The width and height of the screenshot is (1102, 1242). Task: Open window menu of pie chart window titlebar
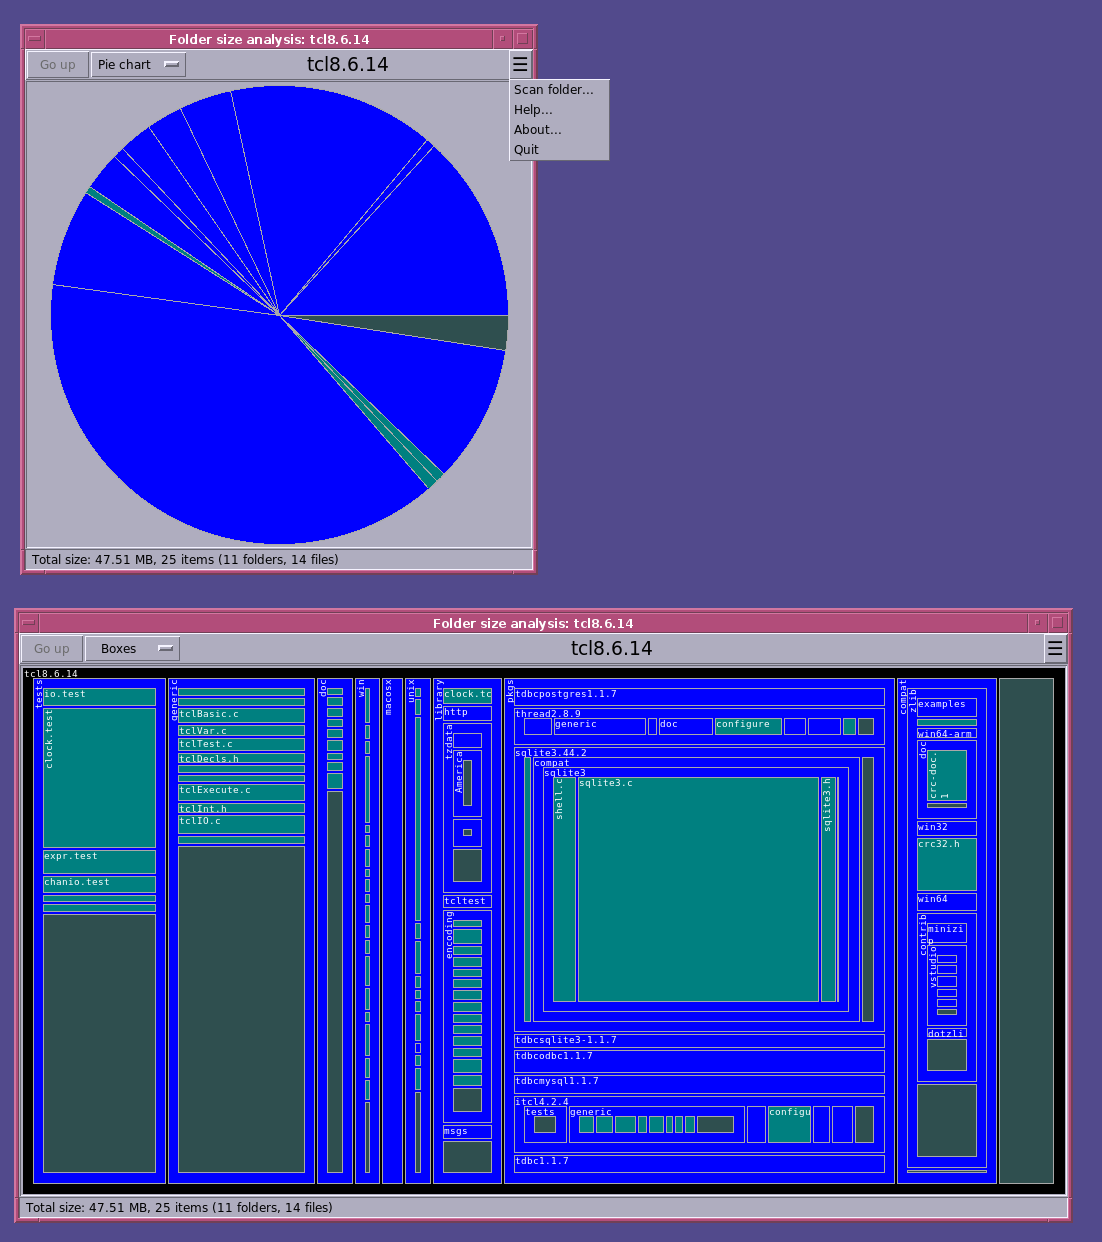click(35, 39)
